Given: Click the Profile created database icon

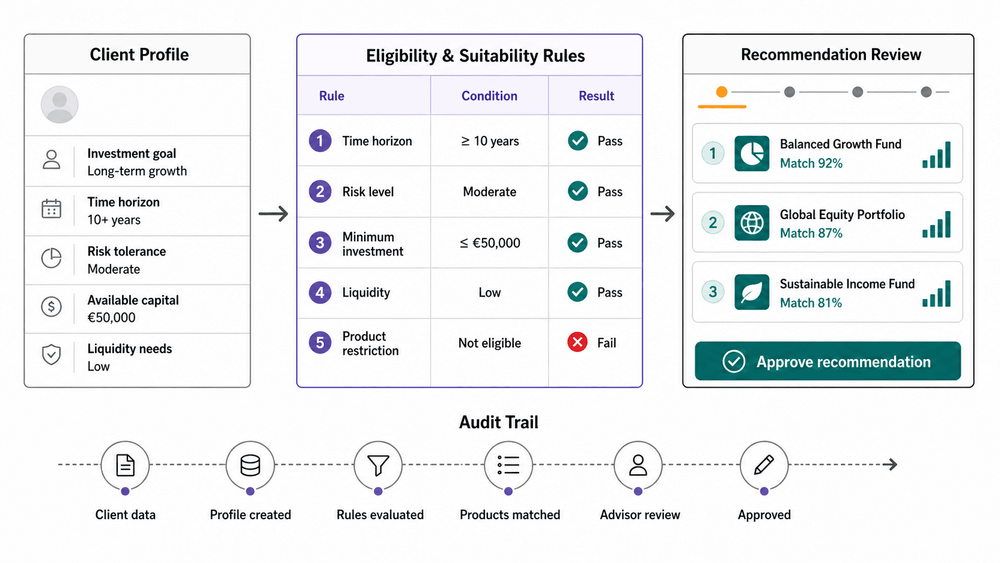Looking at the screenshot, I should 250,465.
